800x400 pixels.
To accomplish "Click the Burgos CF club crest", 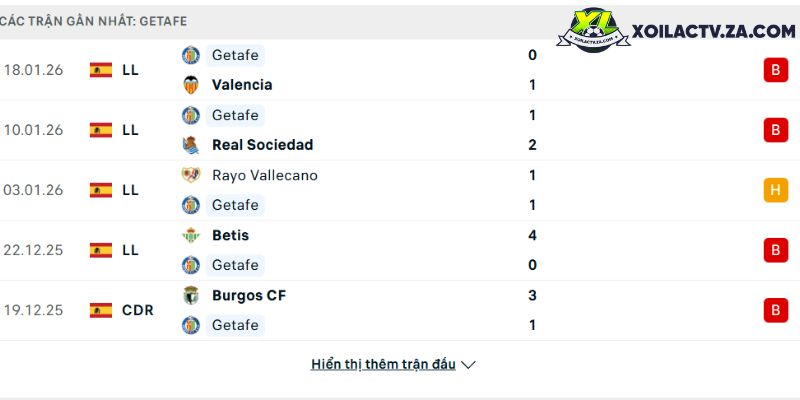I will coord(190,295).
